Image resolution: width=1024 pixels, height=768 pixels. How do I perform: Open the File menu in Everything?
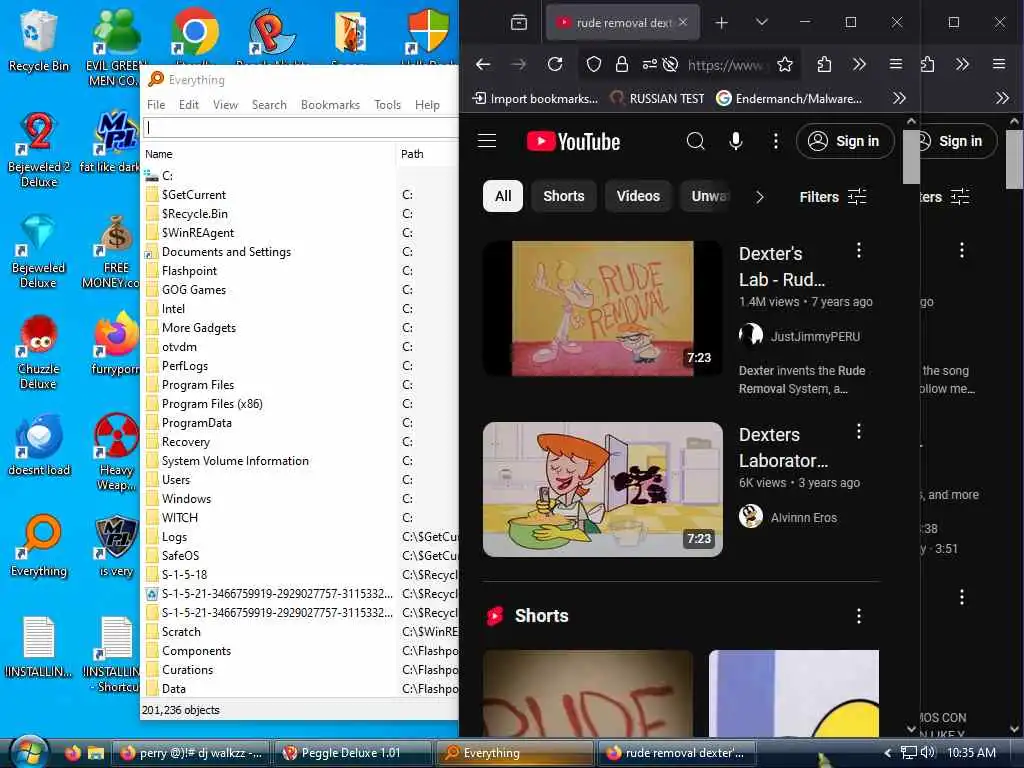pyautogui.click(x=156, y=104)
